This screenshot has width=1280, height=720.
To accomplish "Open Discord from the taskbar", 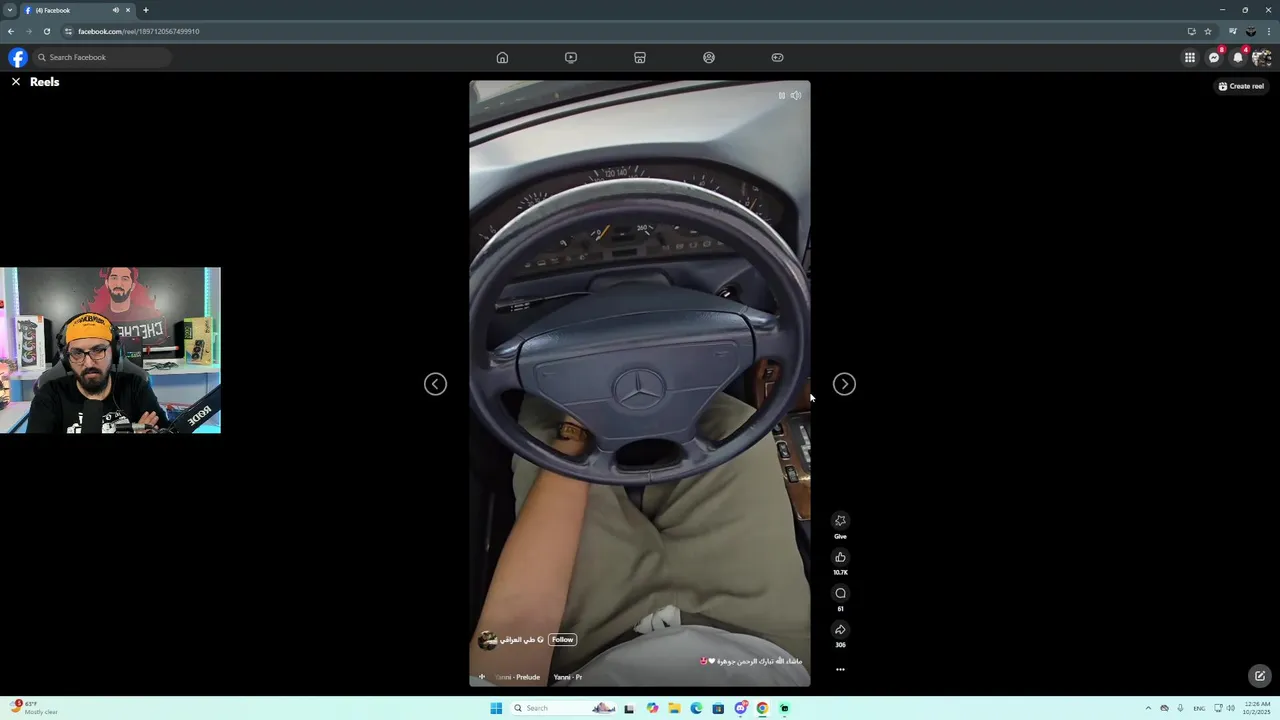I will (740, 708).
